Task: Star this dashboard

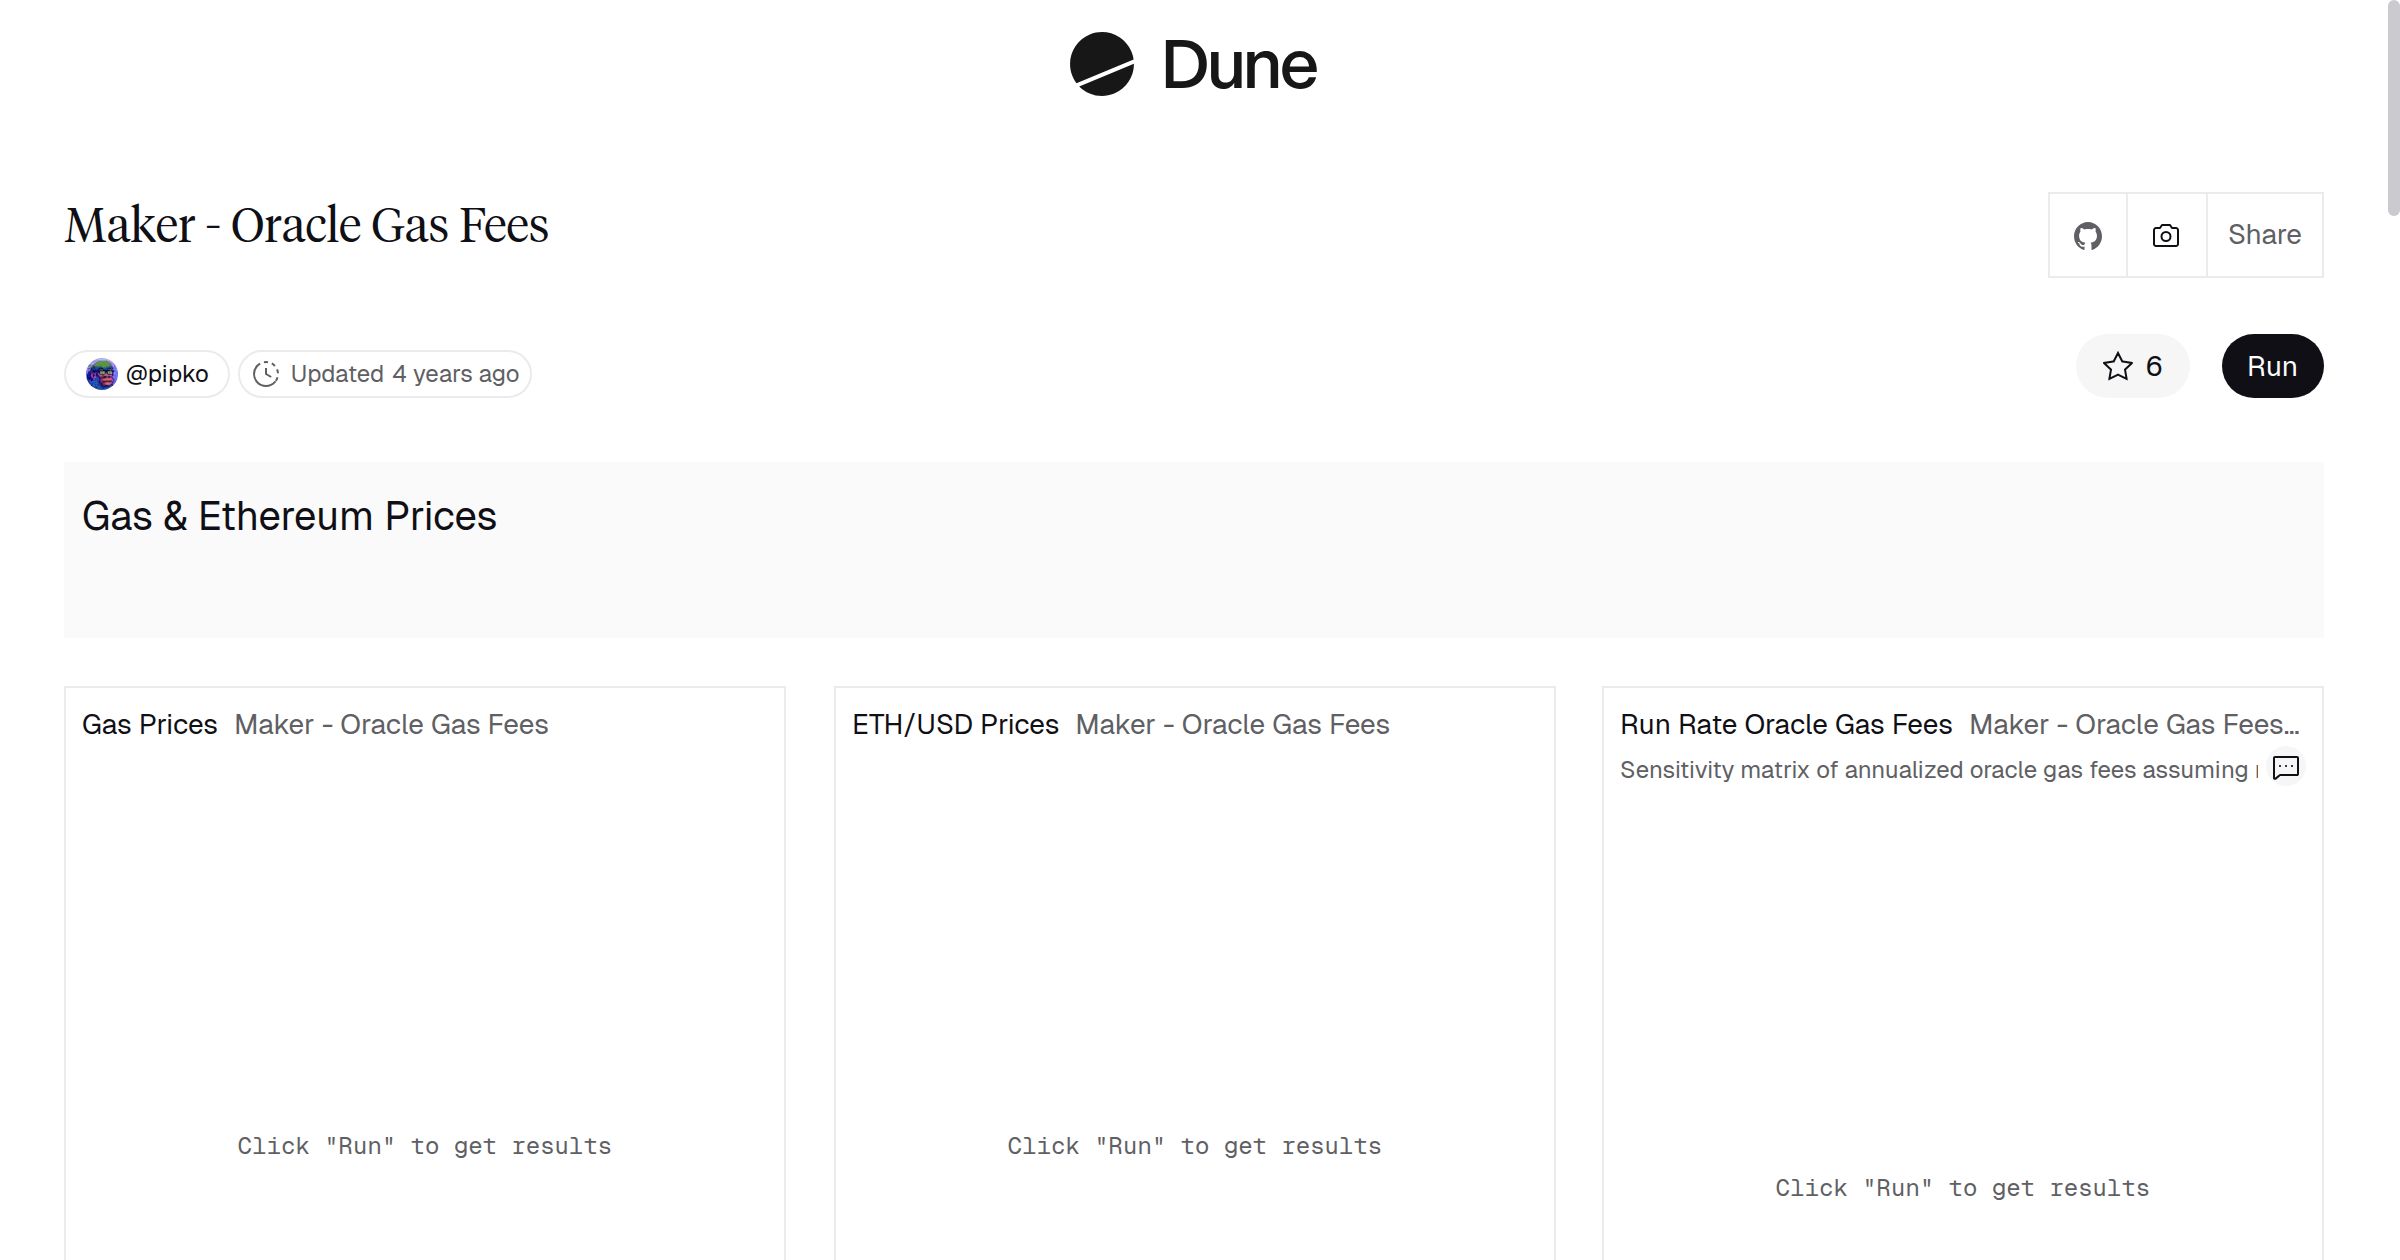Action: pos(2132,367)
